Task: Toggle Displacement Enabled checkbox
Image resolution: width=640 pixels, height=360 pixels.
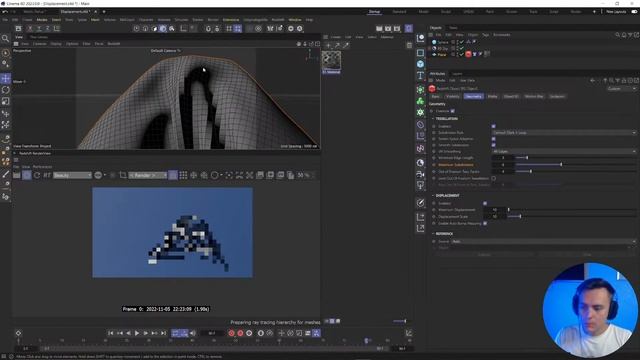Action: (485, 203)
